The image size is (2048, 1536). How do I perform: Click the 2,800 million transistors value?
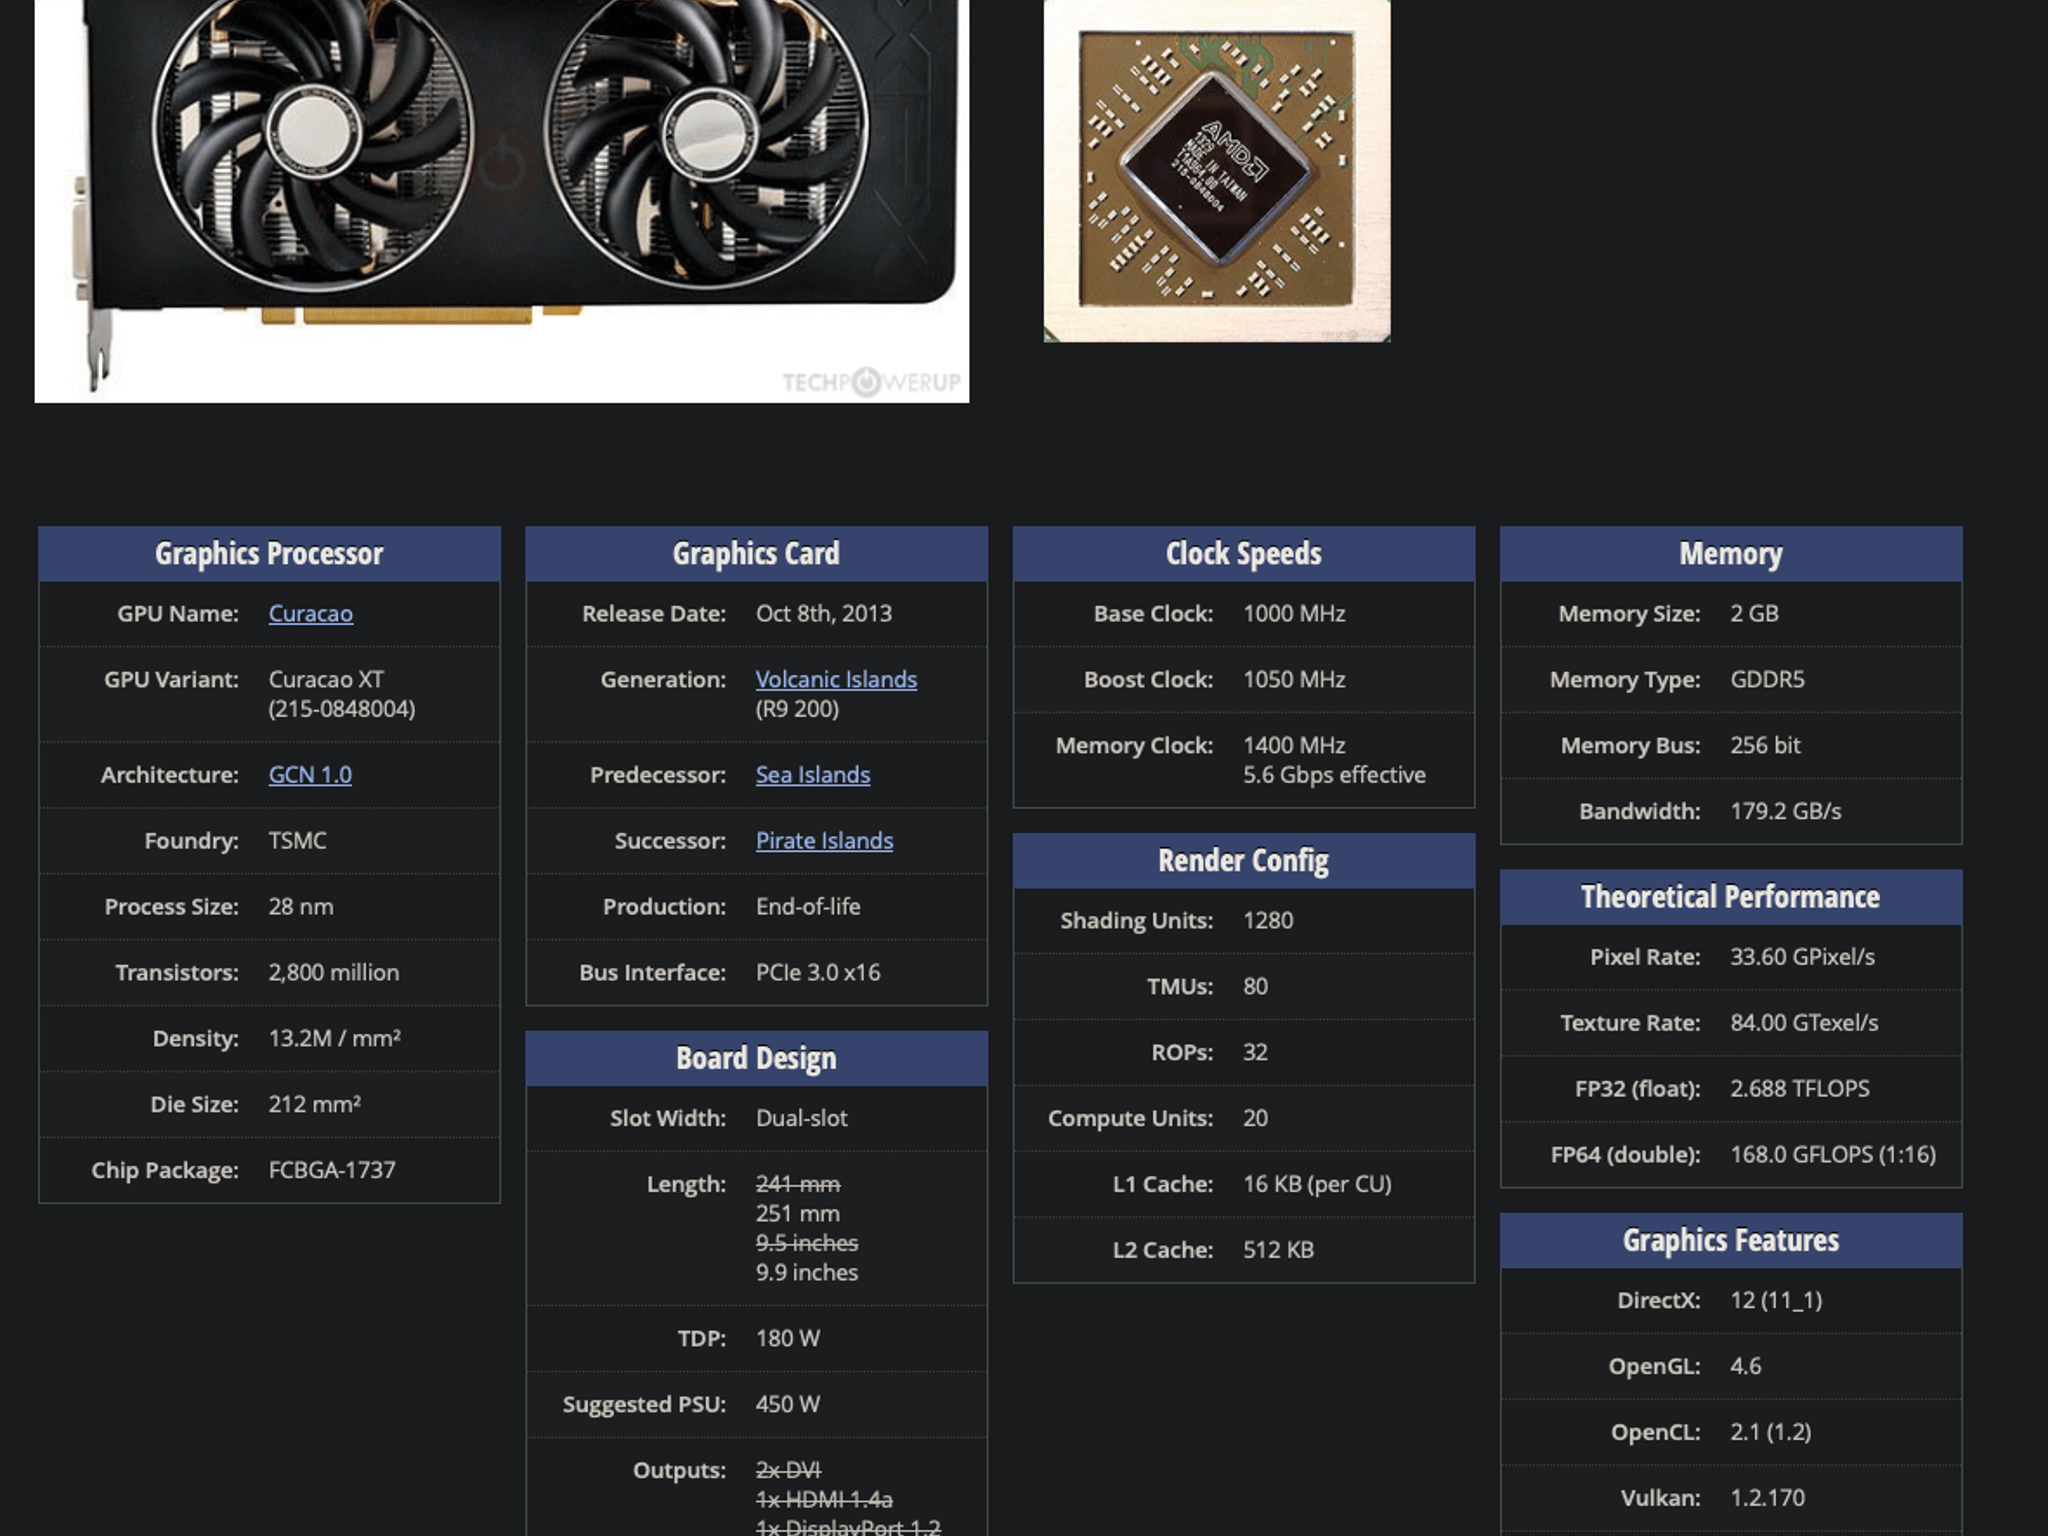click(x=334, y=973)
